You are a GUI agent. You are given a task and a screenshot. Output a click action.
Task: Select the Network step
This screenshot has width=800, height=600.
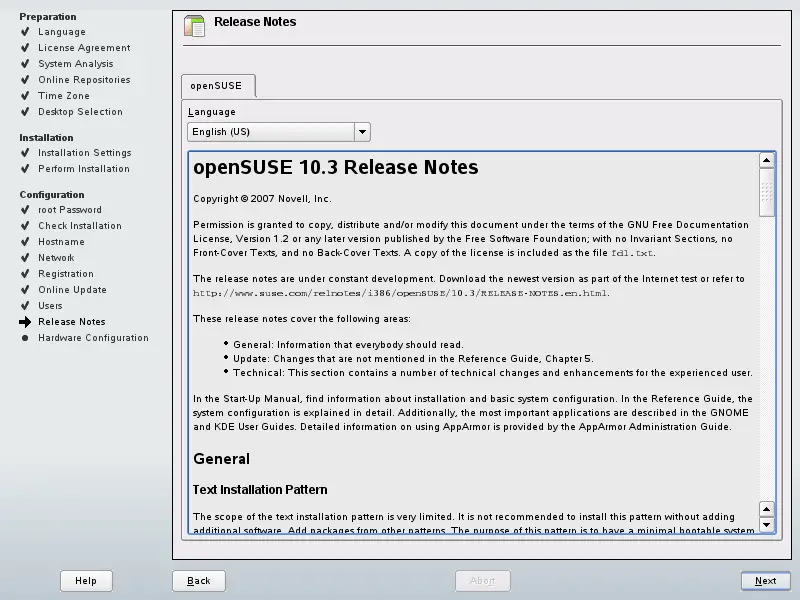(x=56, y=258)
